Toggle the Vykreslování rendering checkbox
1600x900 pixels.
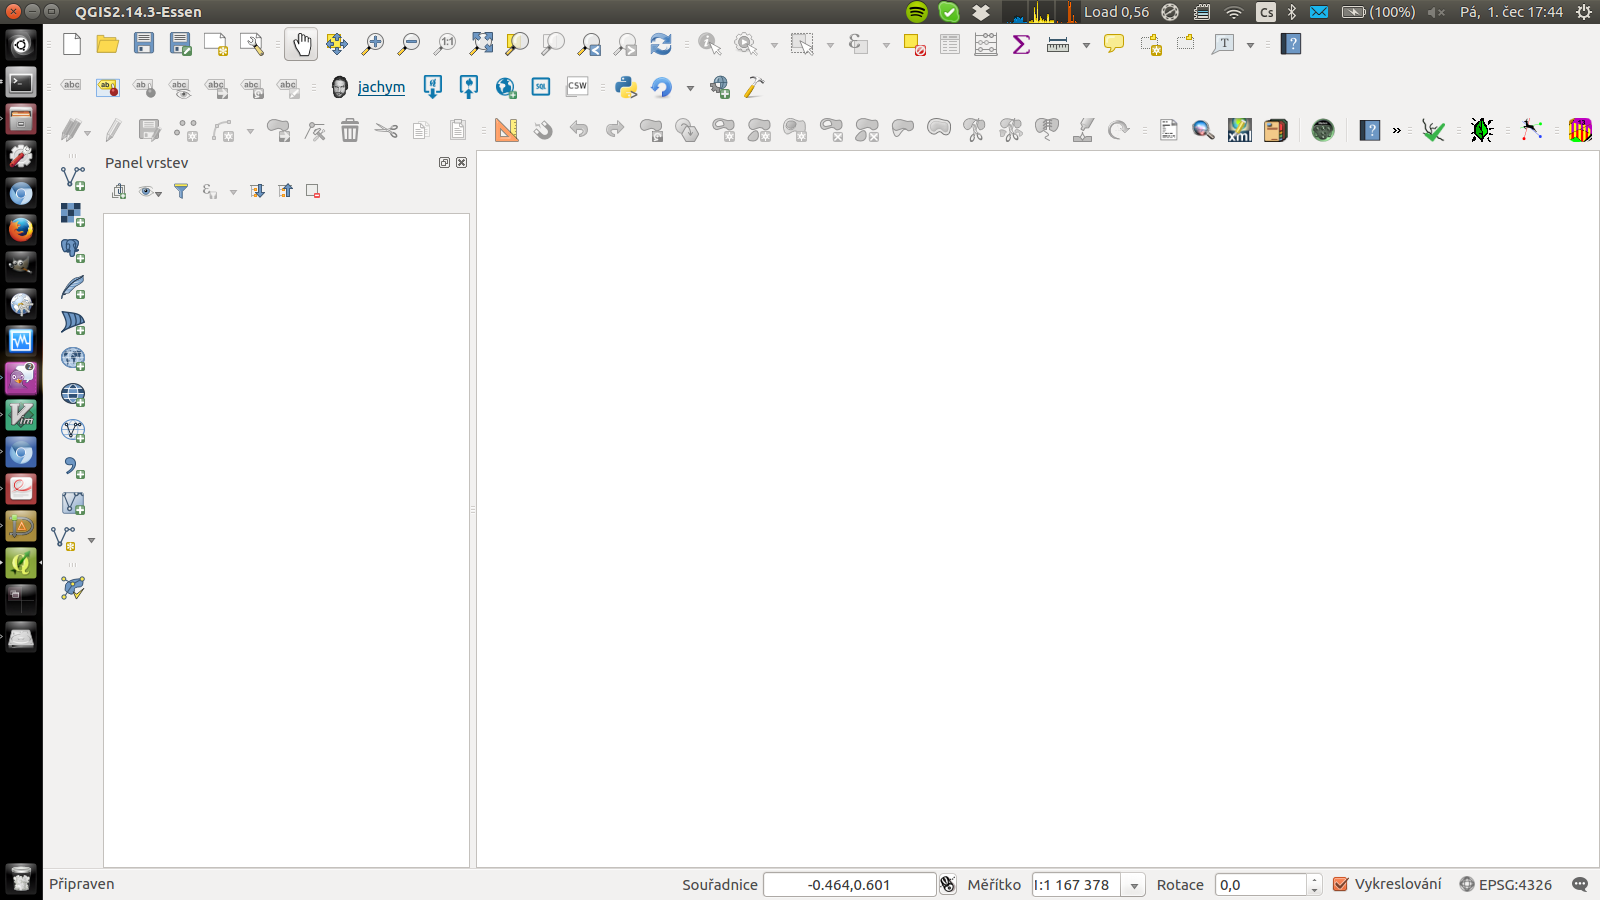(1341, 884)
